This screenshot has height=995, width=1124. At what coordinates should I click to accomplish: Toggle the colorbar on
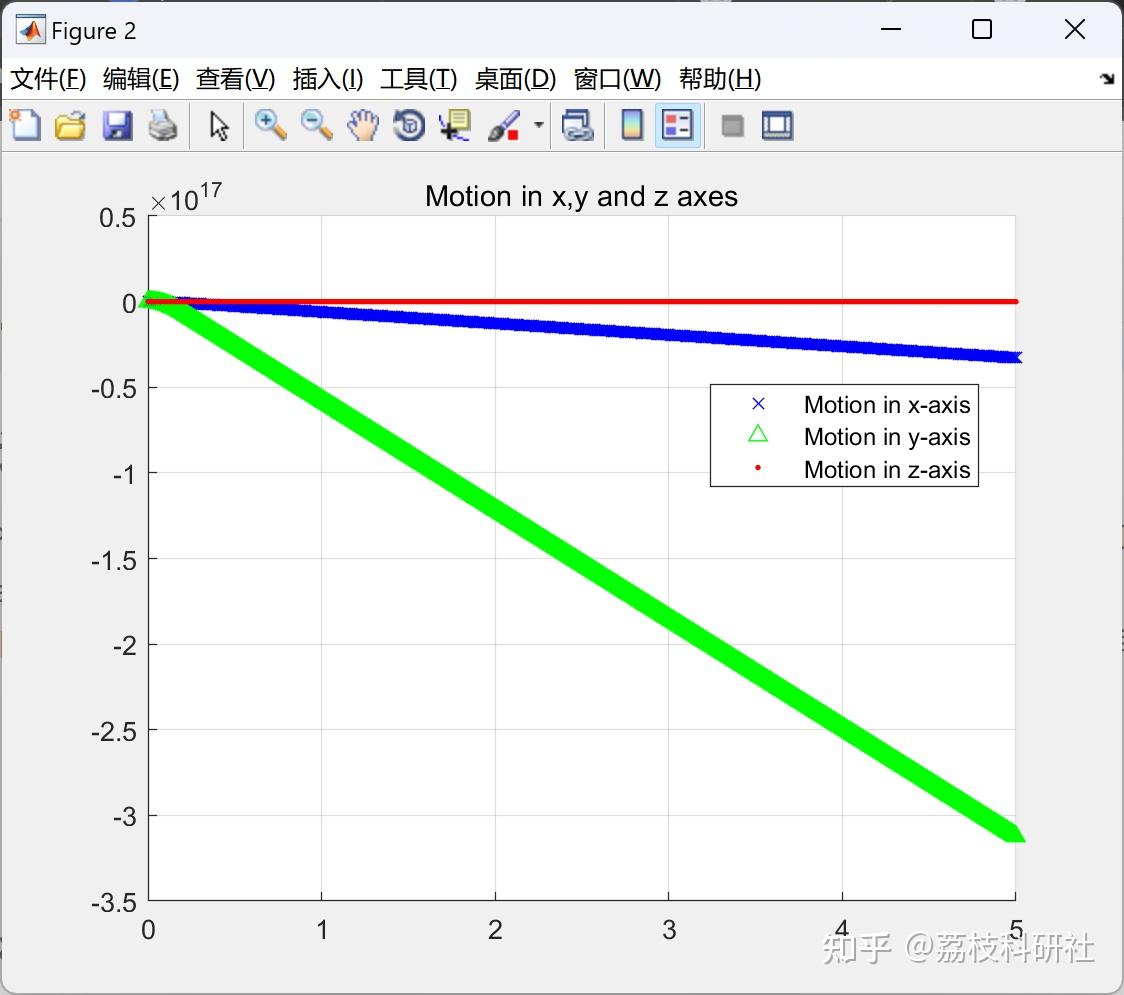(631, 126)
